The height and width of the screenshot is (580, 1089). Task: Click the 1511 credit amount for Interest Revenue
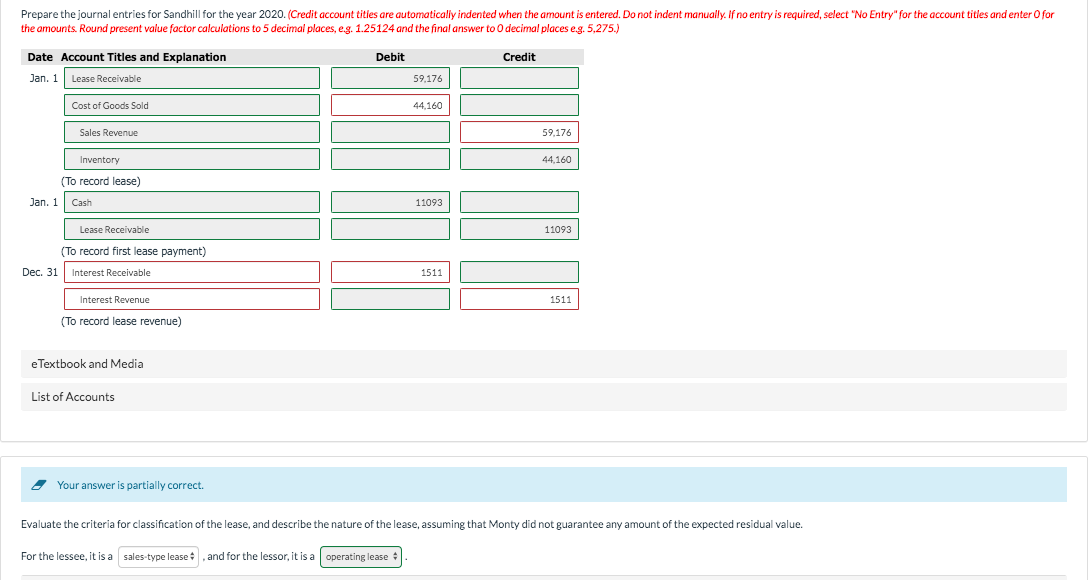click(x=519, y=299)
